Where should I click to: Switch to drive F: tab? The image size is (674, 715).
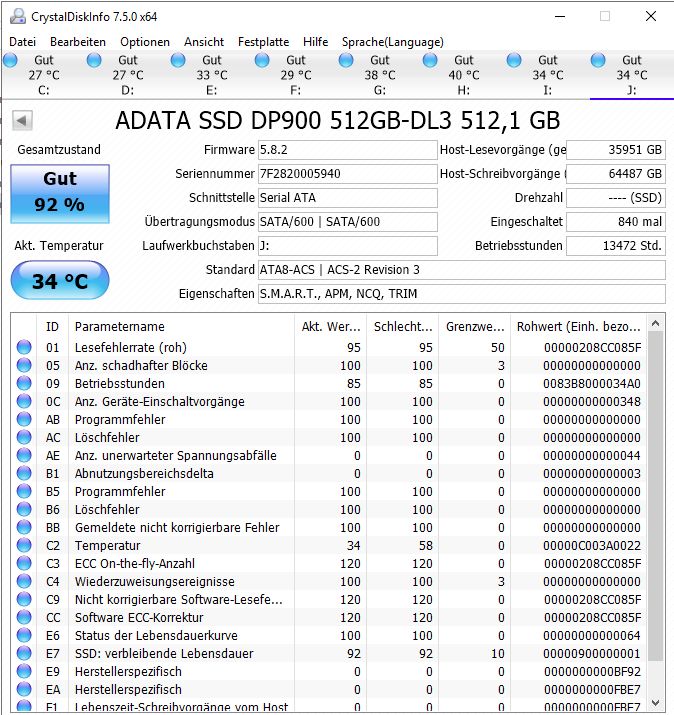(x=295, y=75)
